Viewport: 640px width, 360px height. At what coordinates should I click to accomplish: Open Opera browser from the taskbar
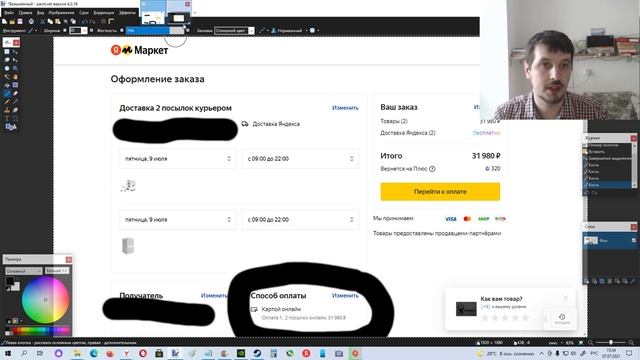[x=142, y=353]
